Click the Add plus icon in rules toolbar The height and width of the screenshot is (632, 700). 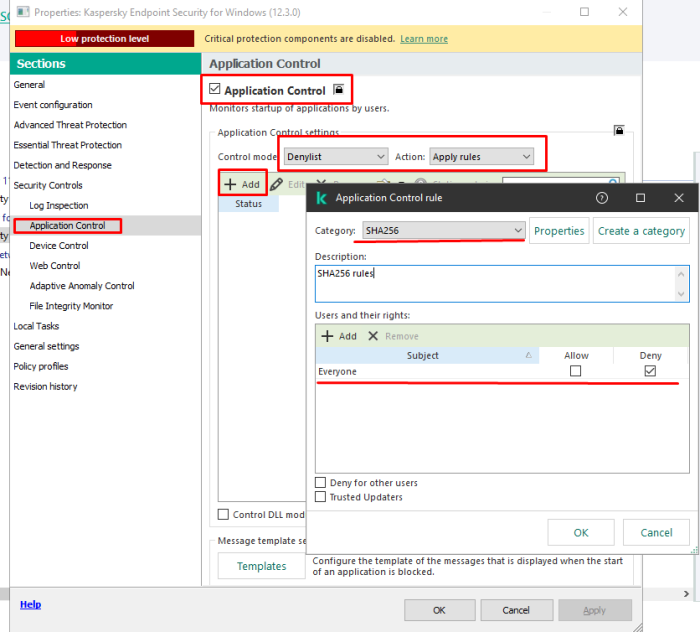point(230,184)
